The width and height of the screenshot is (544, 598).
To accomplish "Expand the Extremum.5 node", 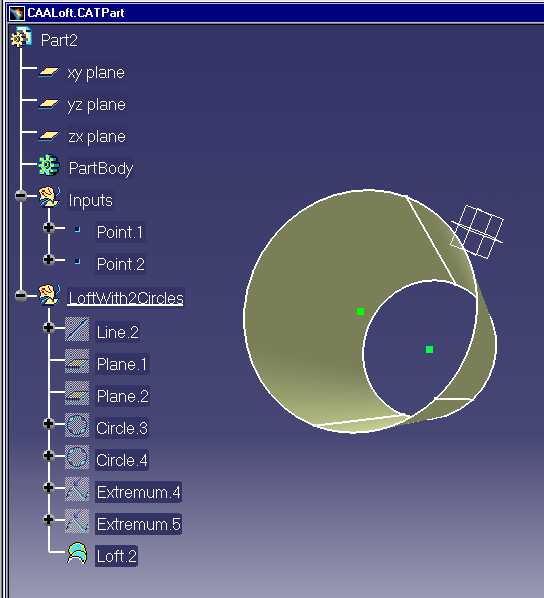I will click(48, 519).
